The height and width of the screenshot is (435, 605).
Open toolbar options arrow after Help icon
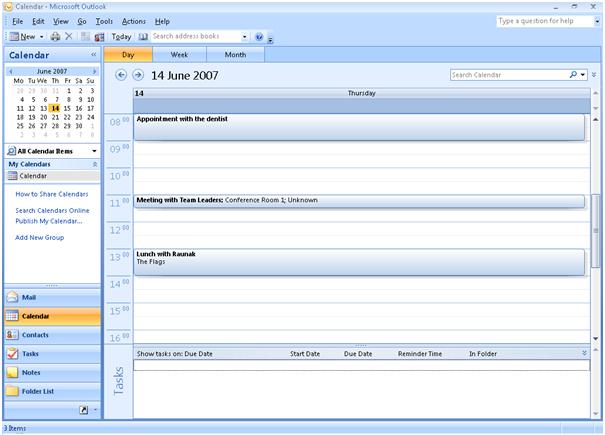[x=270, y=39]
